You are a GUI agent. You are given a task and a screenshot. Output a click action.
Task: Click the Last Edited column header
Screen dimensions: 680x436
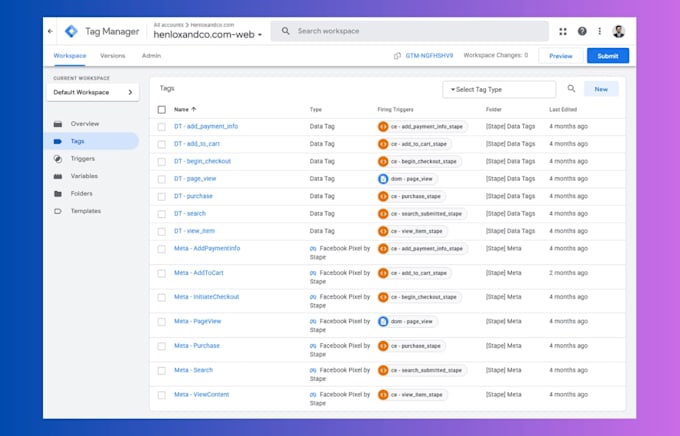(x=563, y=110)
